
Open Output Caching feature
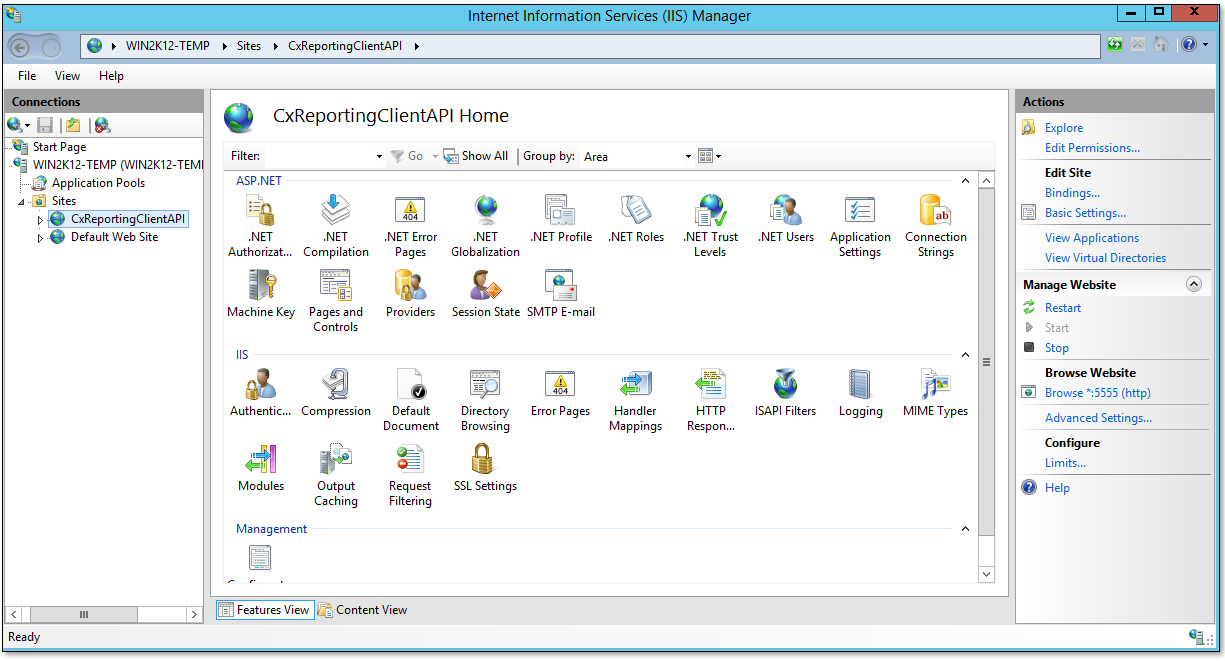click(335, 475)
